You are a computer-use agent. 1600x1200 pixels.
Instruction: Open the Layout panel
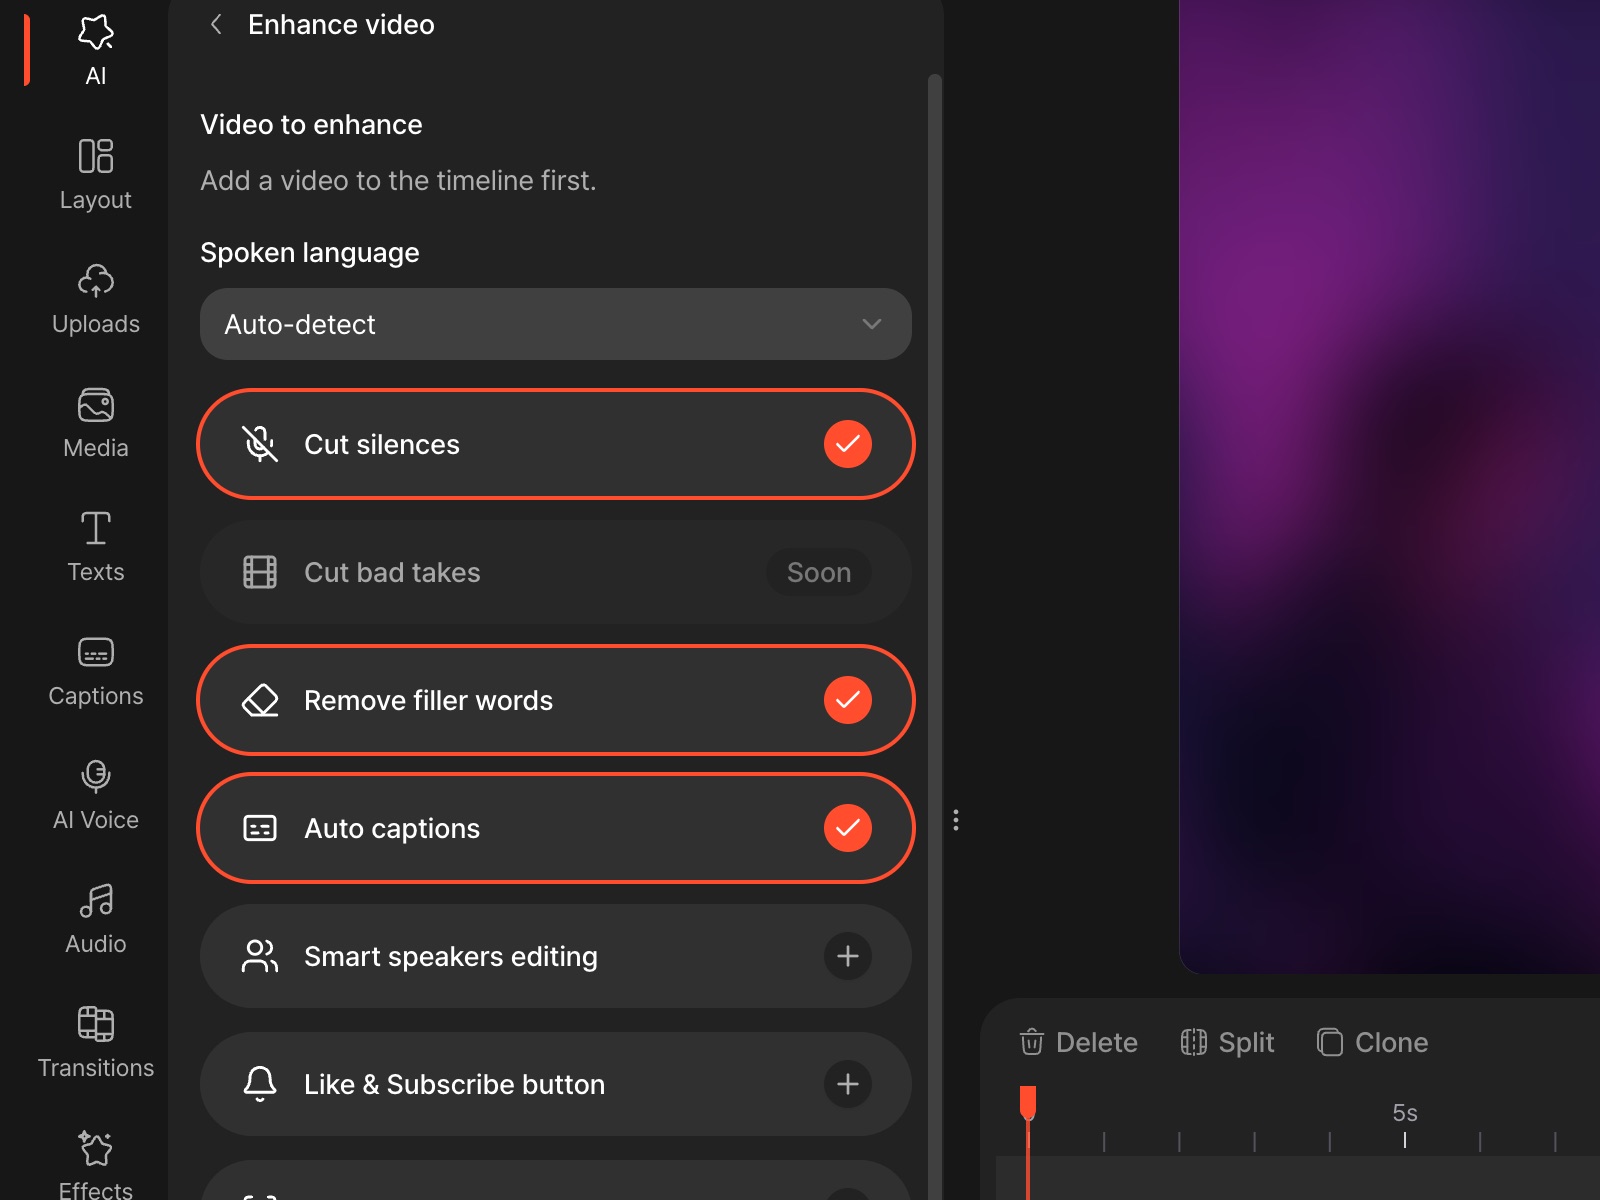tap(96, 175)
